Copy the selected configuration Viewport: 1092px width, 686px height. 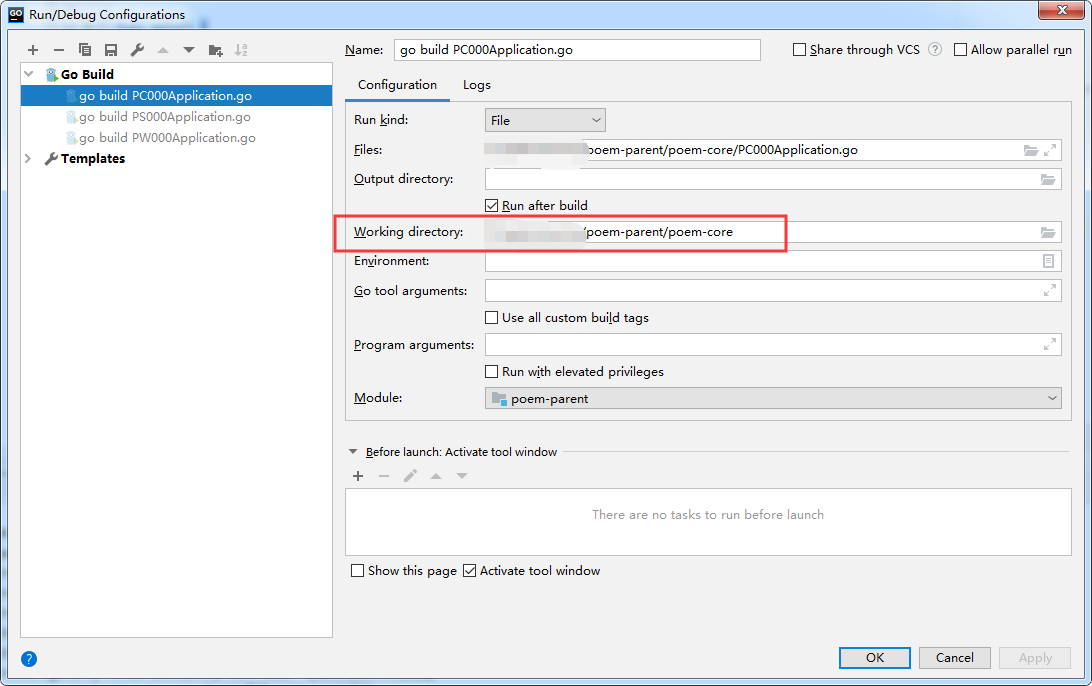point(85,50)
